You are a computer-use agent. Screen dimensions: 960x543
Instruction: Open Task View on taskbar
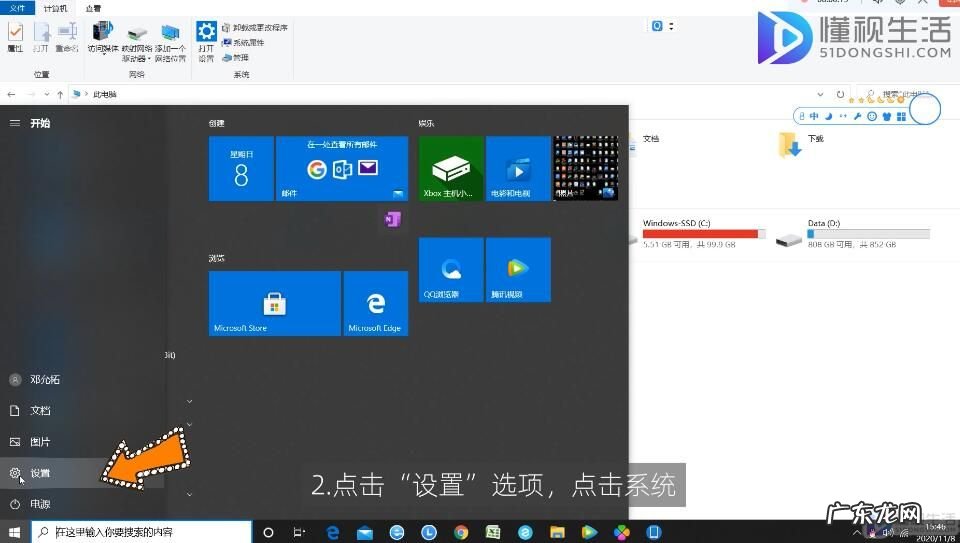point(299,533)
